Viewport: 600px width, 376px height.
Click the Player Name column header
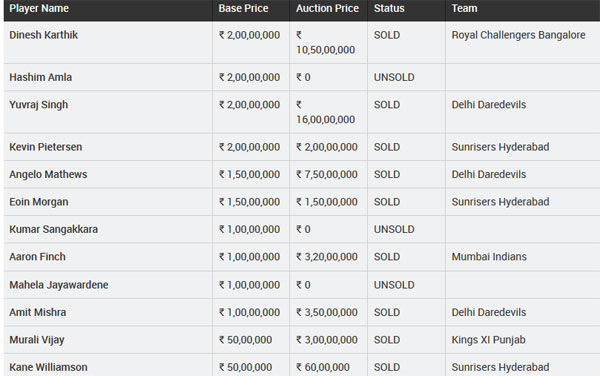tap(39, 8)
